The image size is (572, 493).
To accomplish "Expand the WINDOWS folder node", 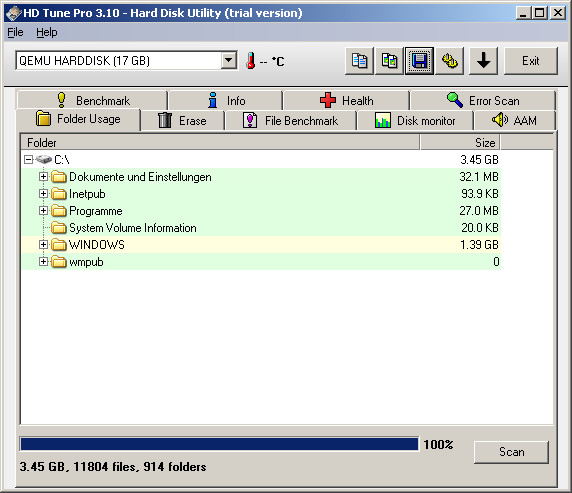I will pos(43,244).
